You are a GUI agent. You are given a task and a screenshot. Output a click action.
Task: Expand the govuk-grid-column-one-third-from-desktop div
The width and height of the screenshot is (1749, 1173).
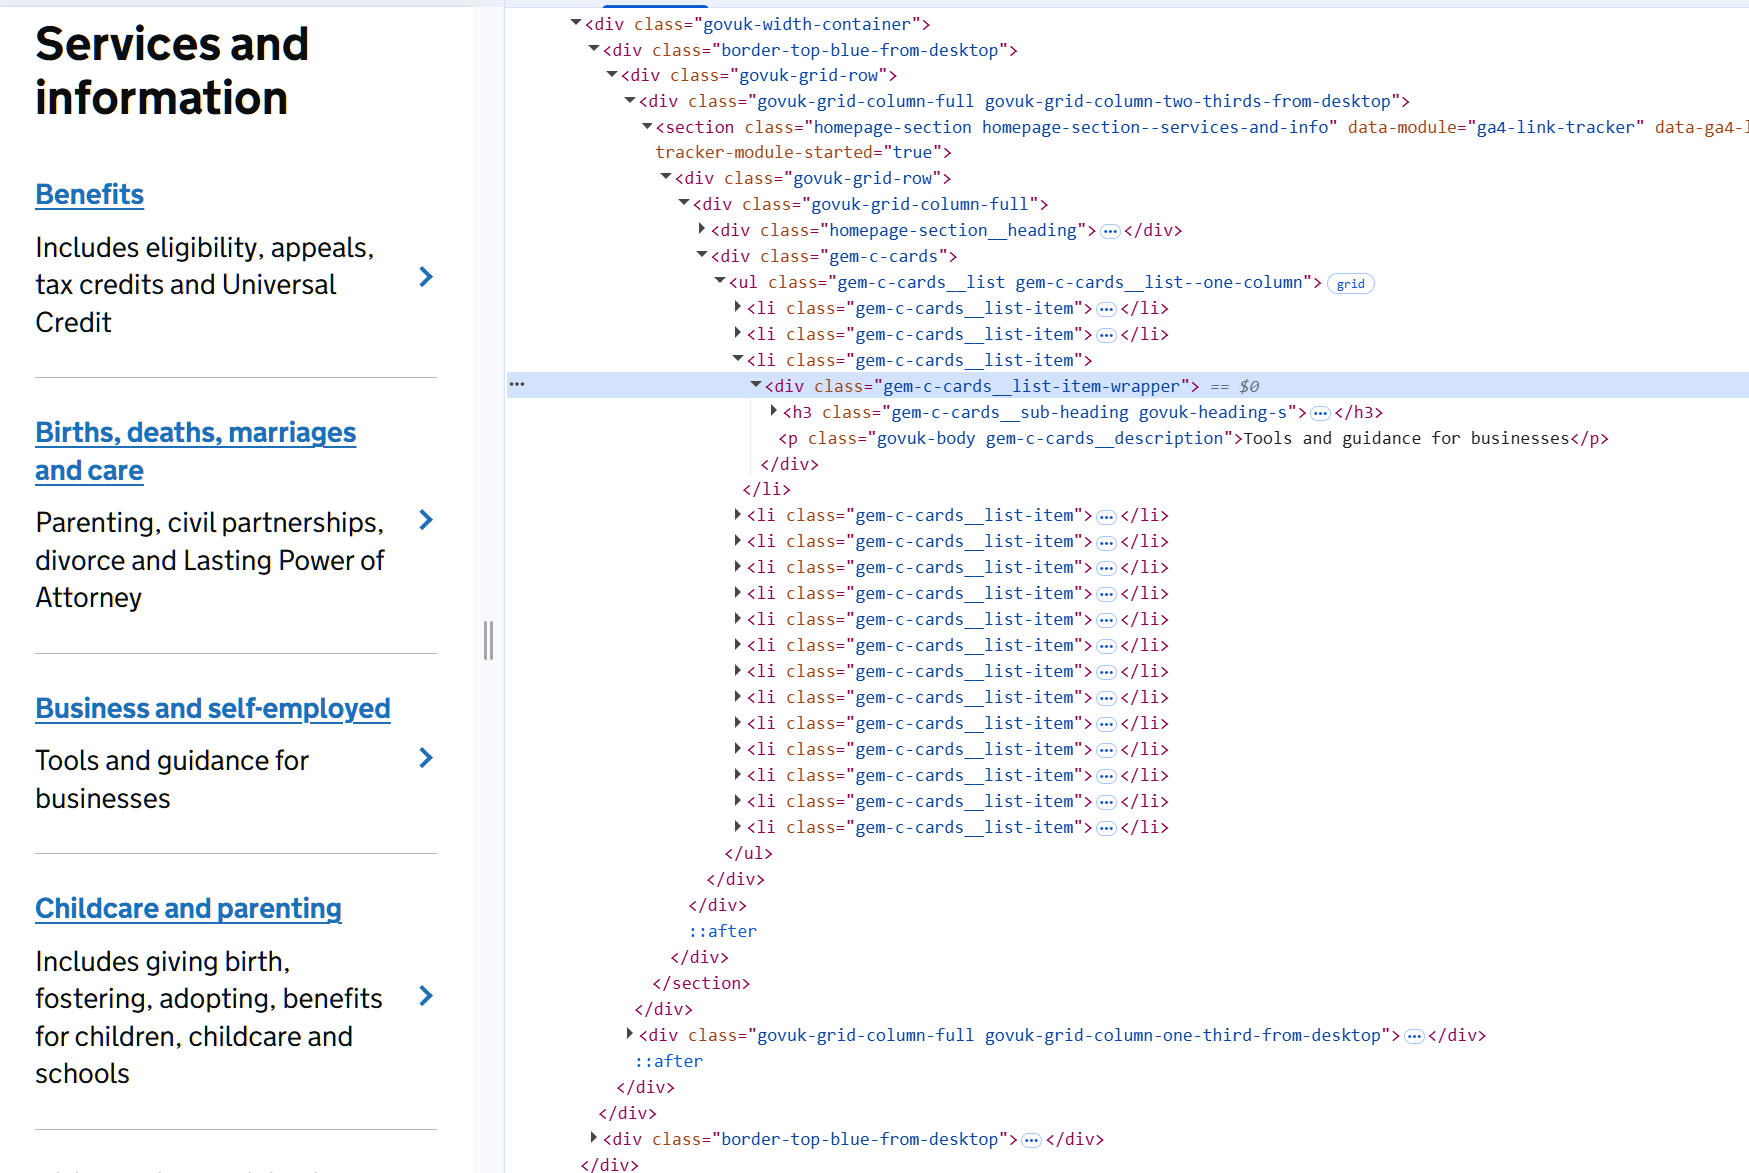tap(630, 1034)
